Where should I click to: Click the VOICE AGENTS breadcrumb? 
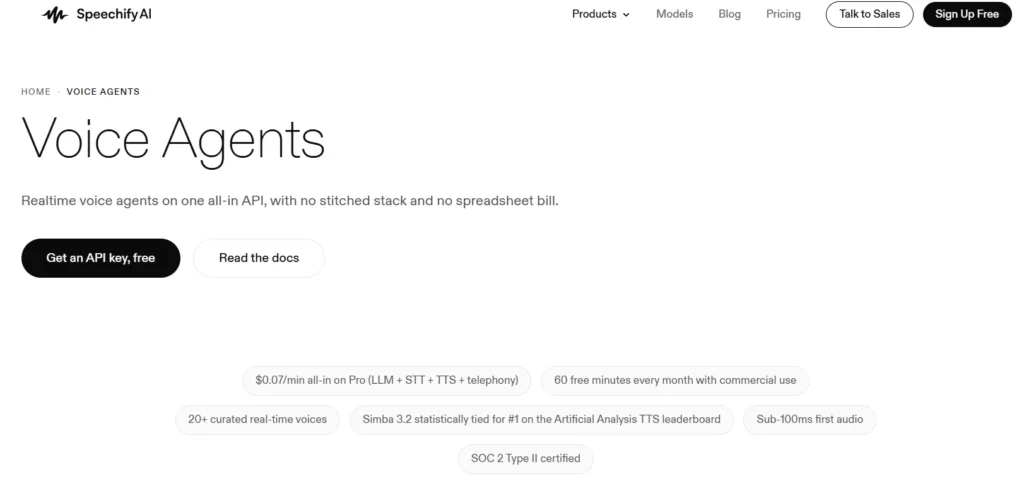pos(103,91)
